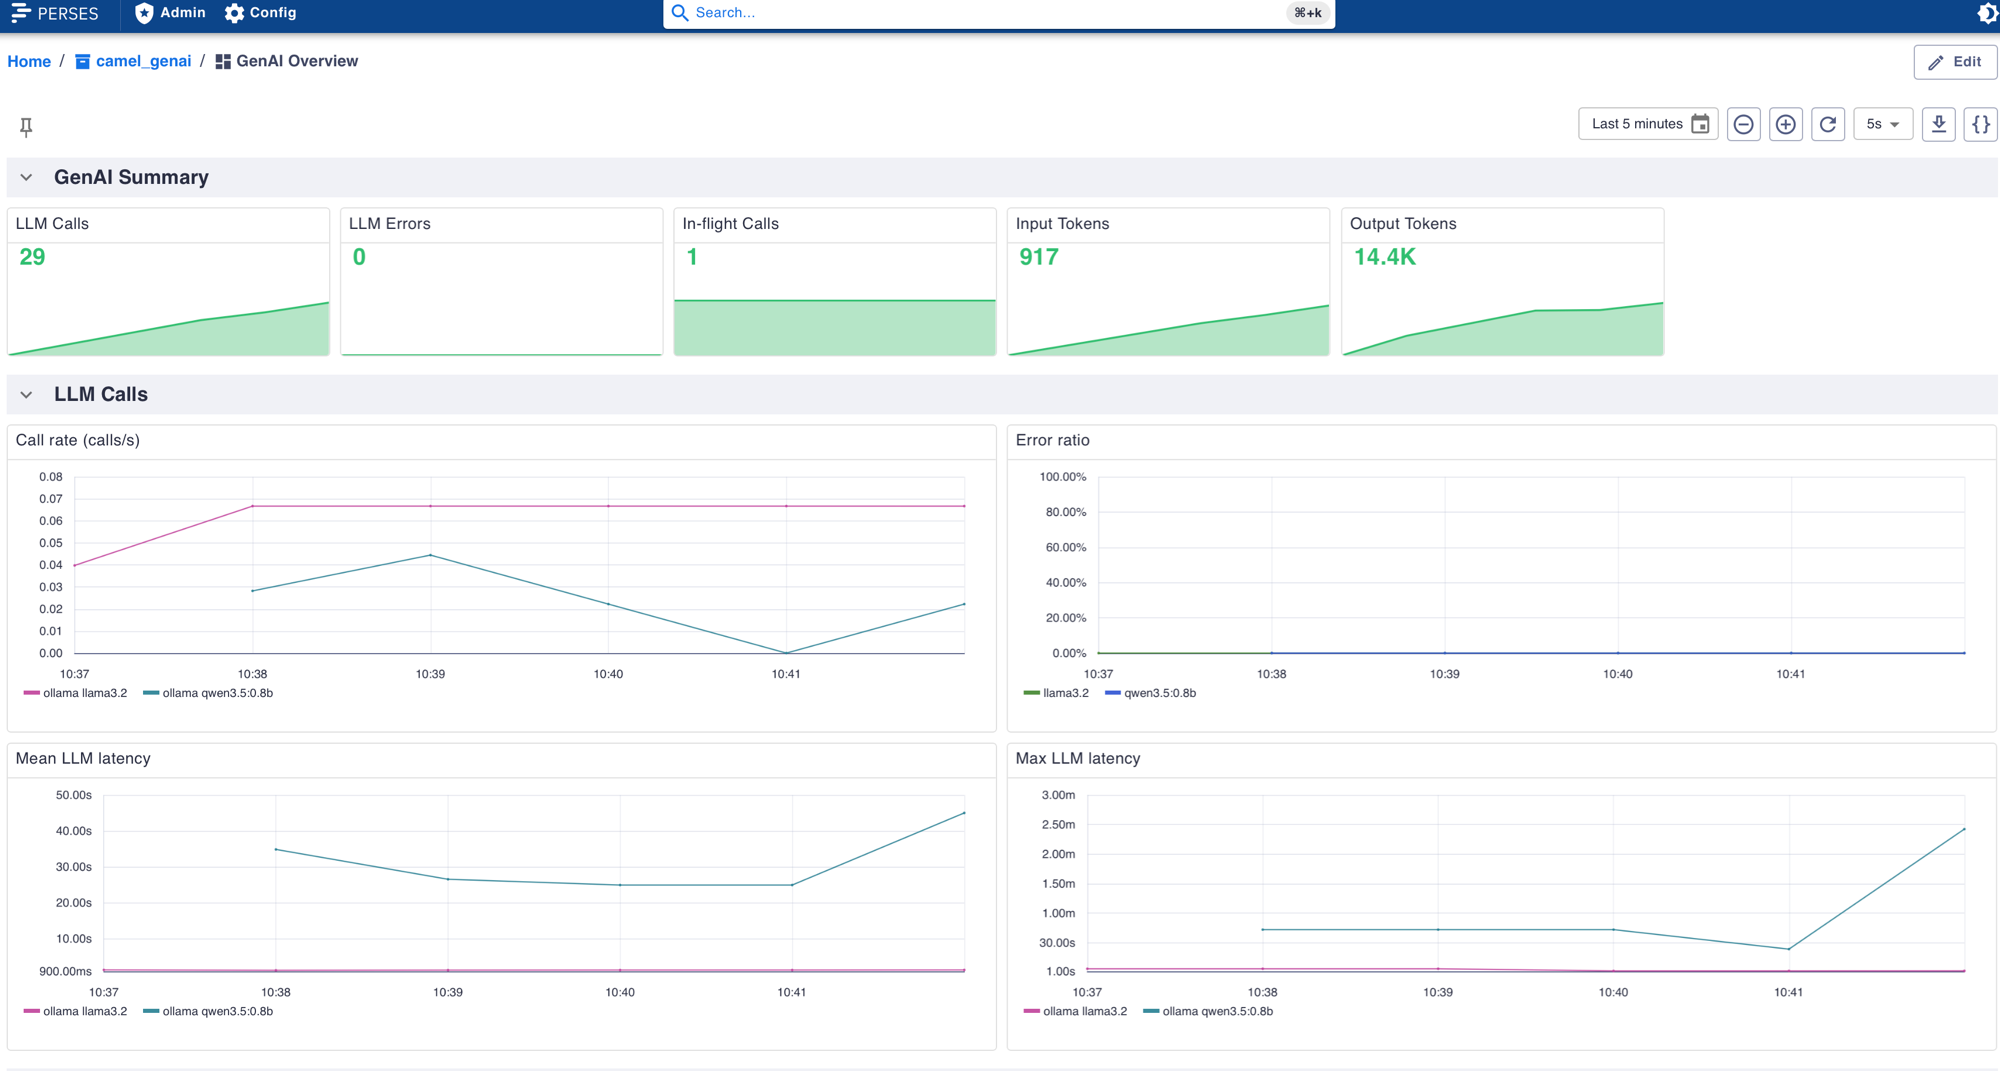Click the GenAI Summary section heading

(131, 177)
